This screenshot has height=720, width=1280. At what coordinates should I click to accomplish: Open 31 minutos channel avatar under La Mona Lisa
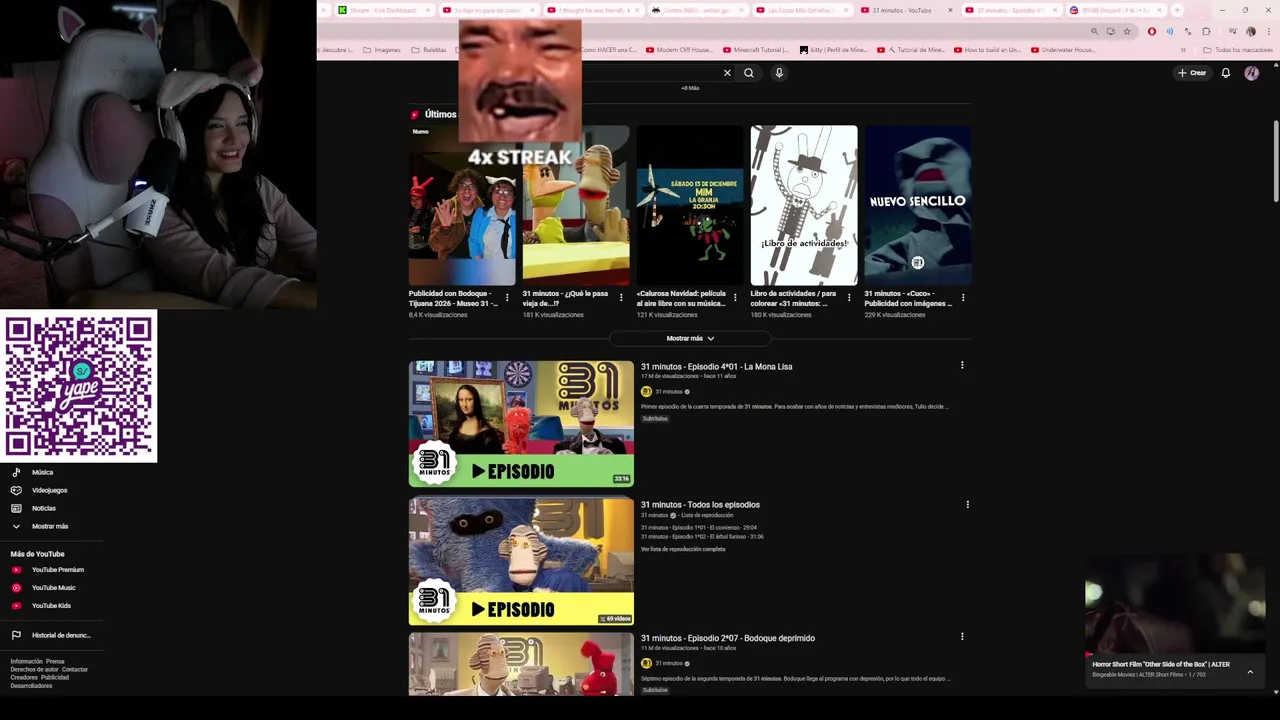(x=646, y=391)
